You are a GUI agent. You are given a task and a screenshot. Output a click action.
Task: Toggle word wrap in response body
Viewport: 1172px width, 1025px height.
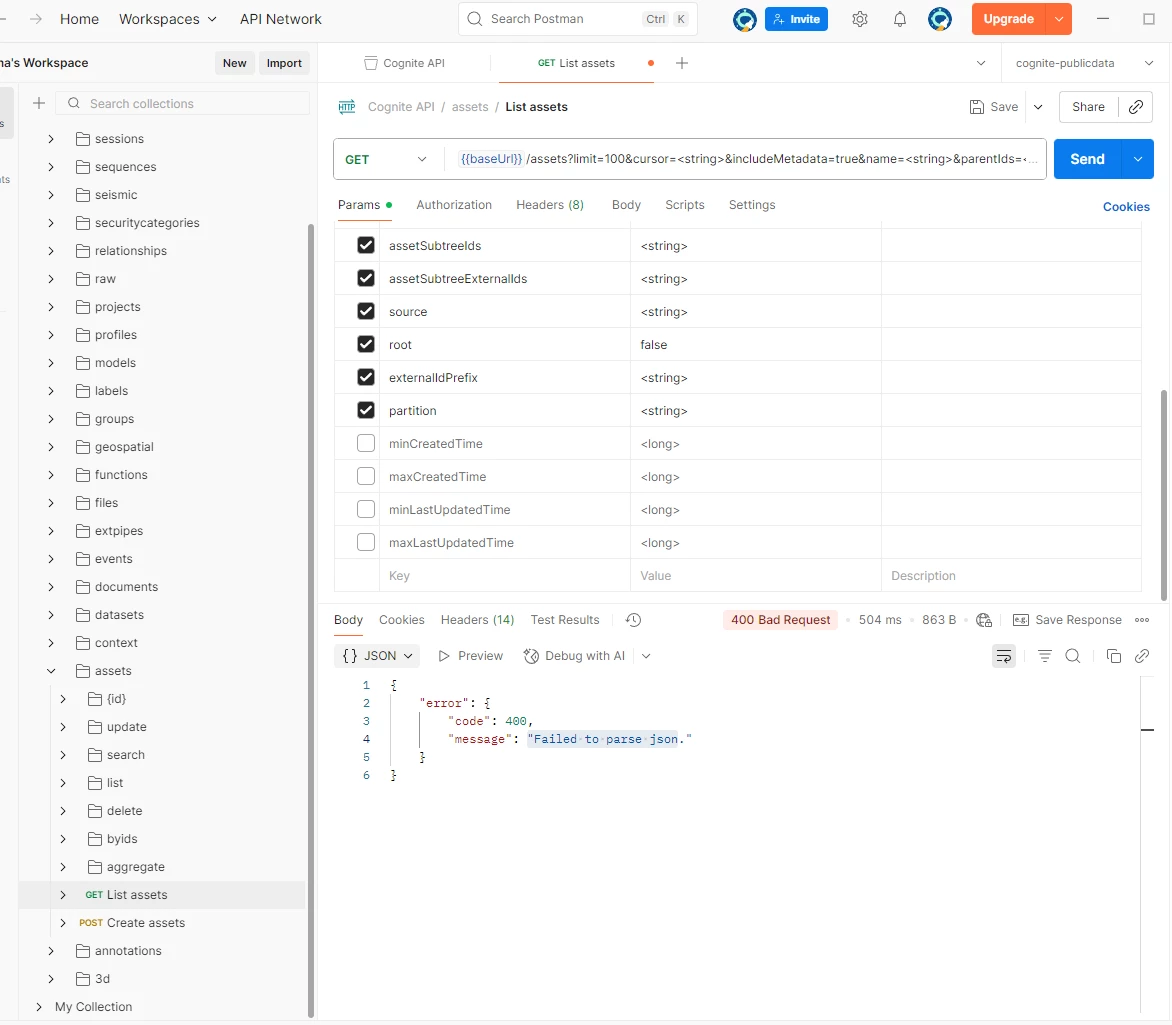tap(1004, 656)
